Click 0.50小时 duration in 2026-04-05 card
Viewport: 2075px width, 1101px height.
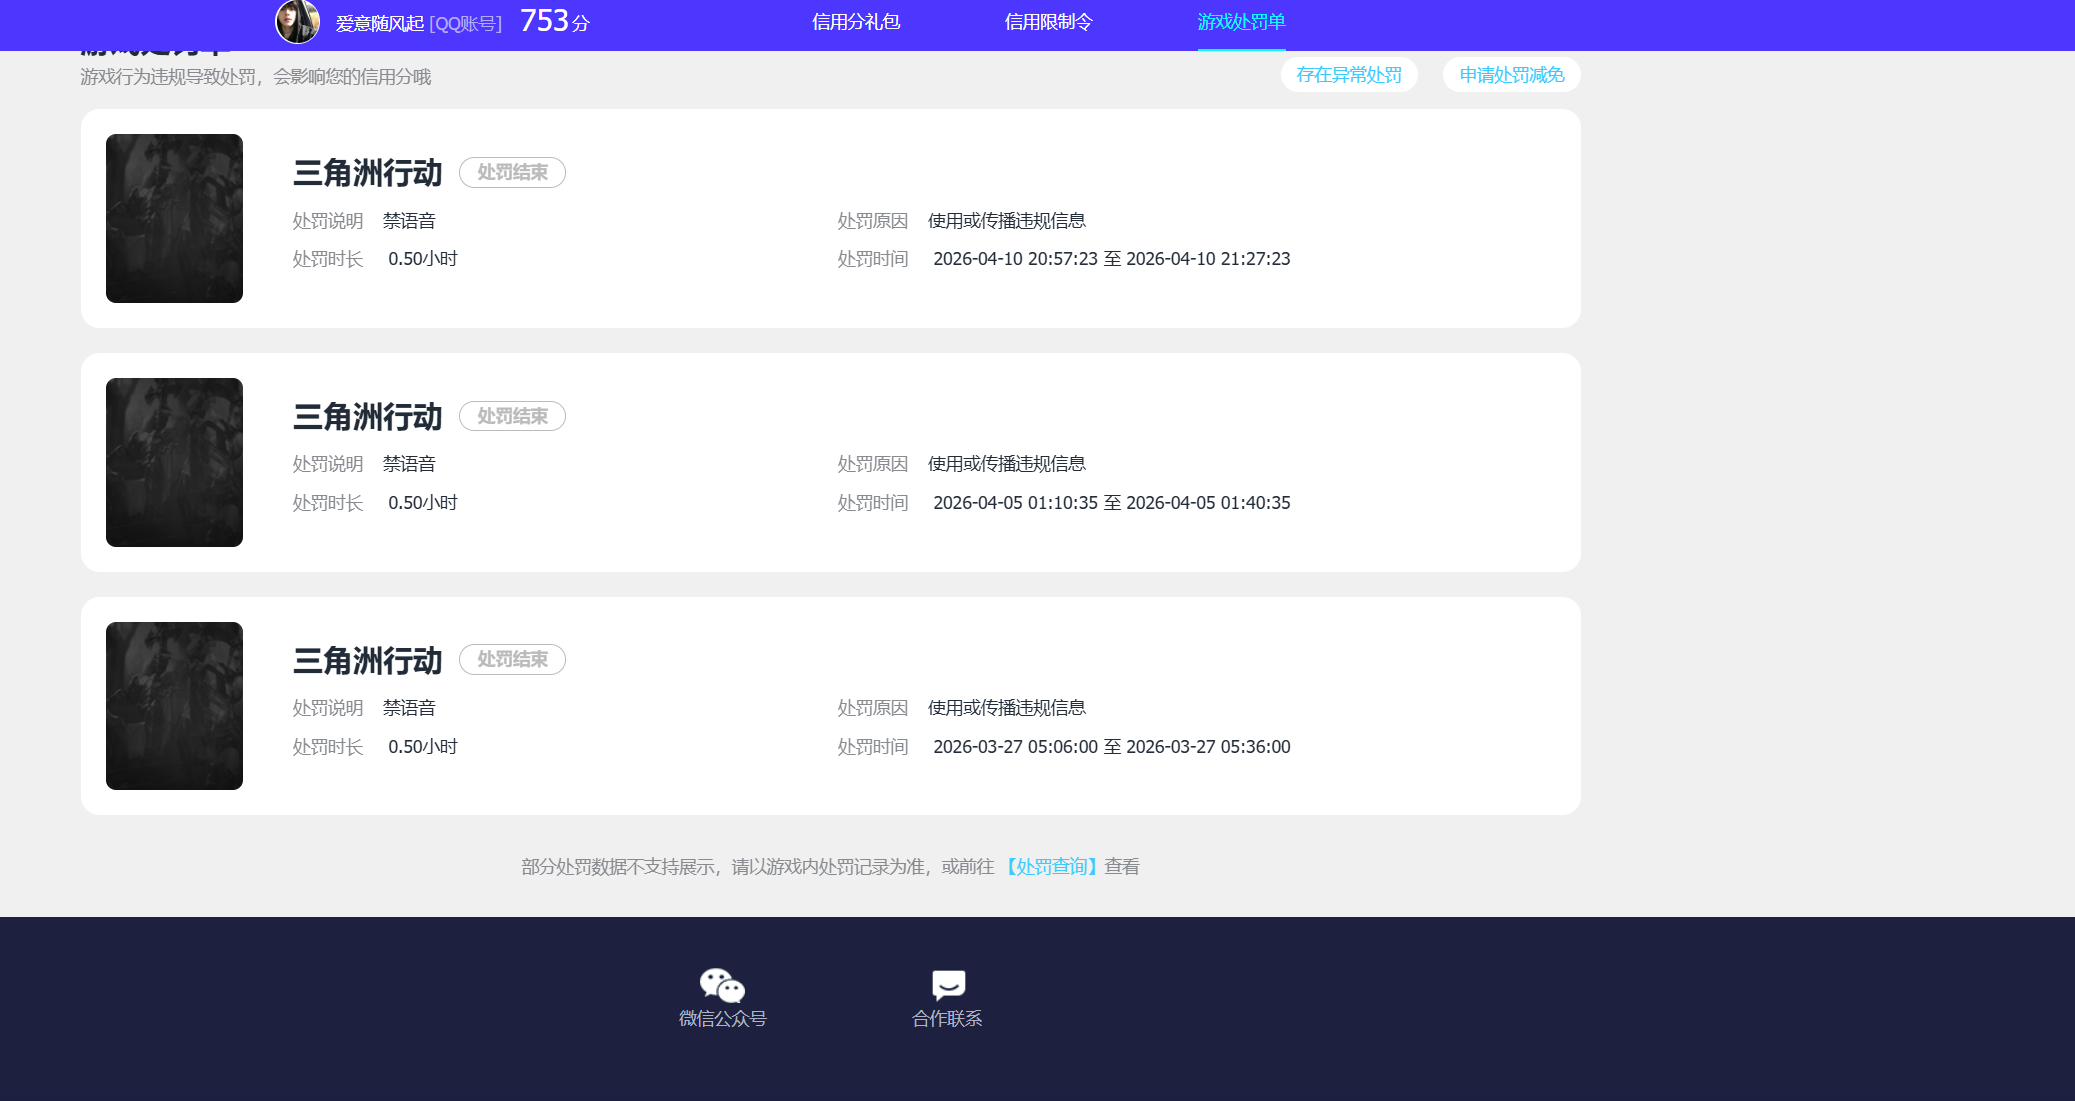tap(423, 503)
